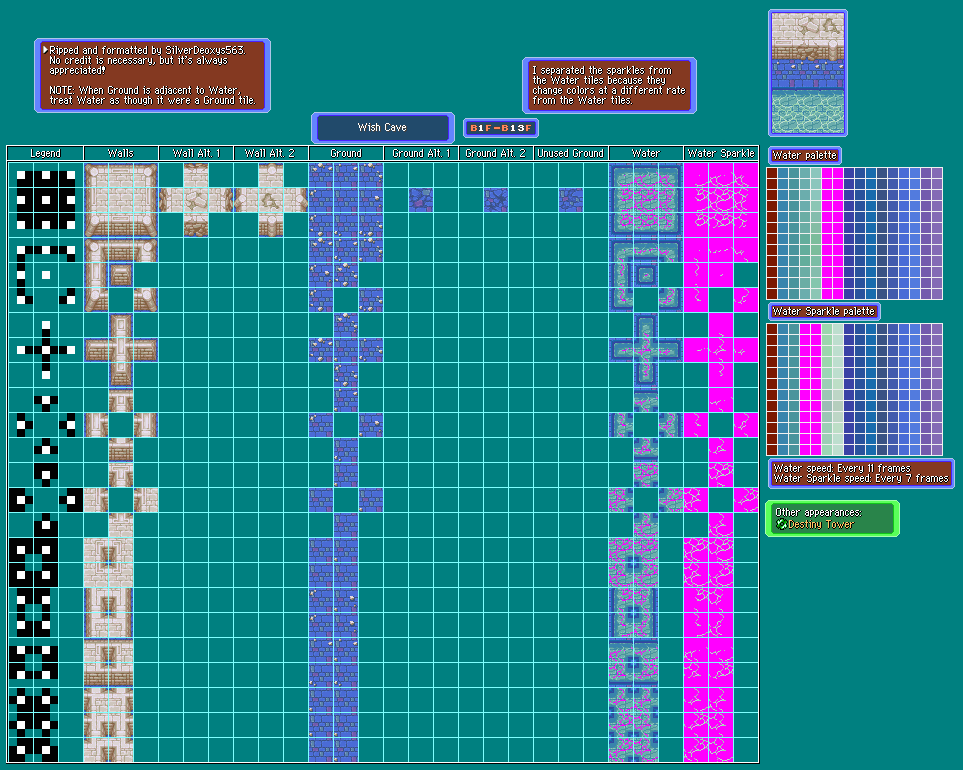
Task: Click the 'Water speed: Every 11 frames' line
Action: 841,468
